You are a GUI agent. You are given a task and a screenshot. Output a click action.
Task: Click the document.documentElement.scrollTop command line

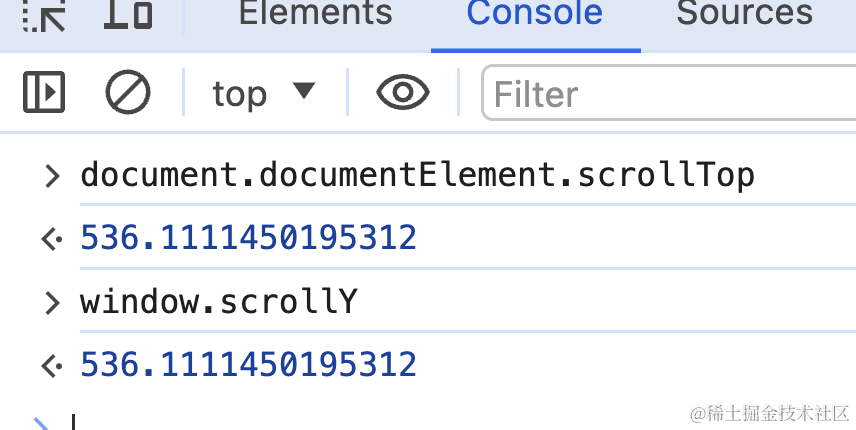pos(417,175)
